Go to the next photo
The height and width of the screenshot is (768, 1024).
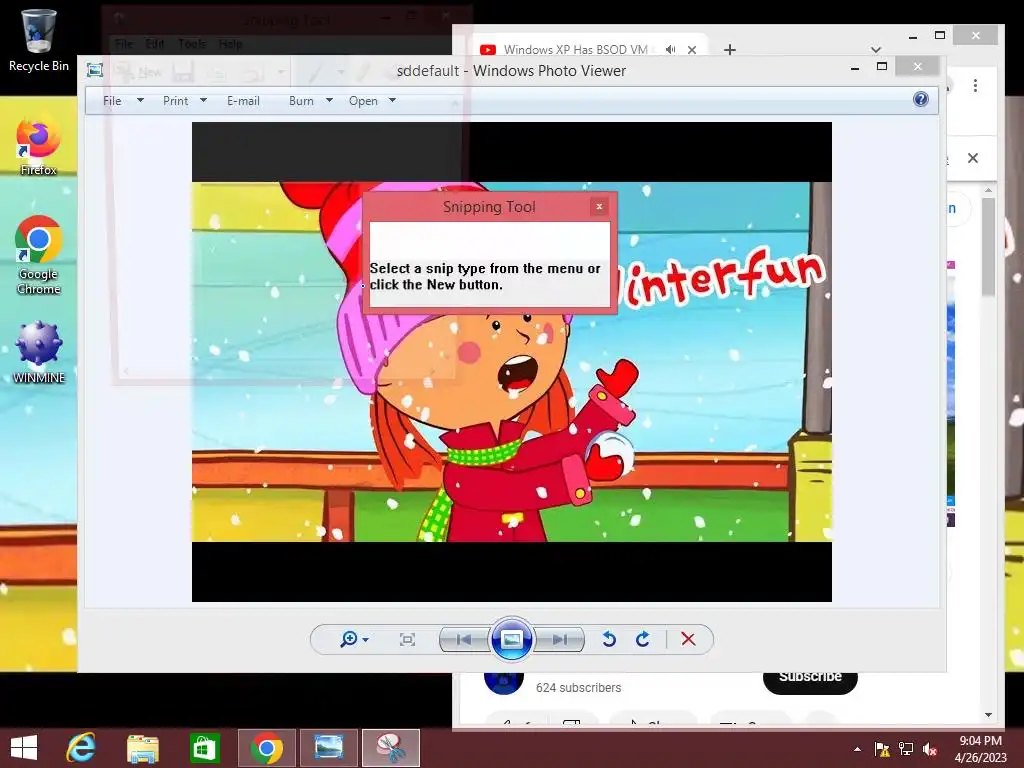click(x=560, y=639)
